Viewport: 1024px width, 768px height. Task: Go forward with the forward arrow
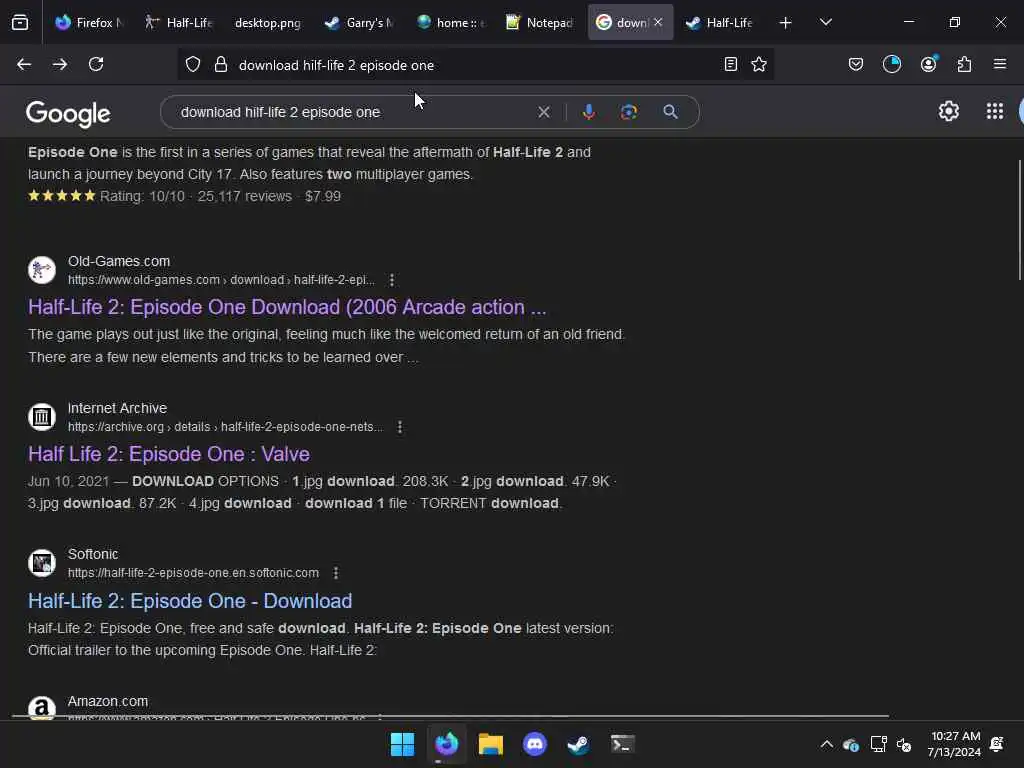pos(60,64)
